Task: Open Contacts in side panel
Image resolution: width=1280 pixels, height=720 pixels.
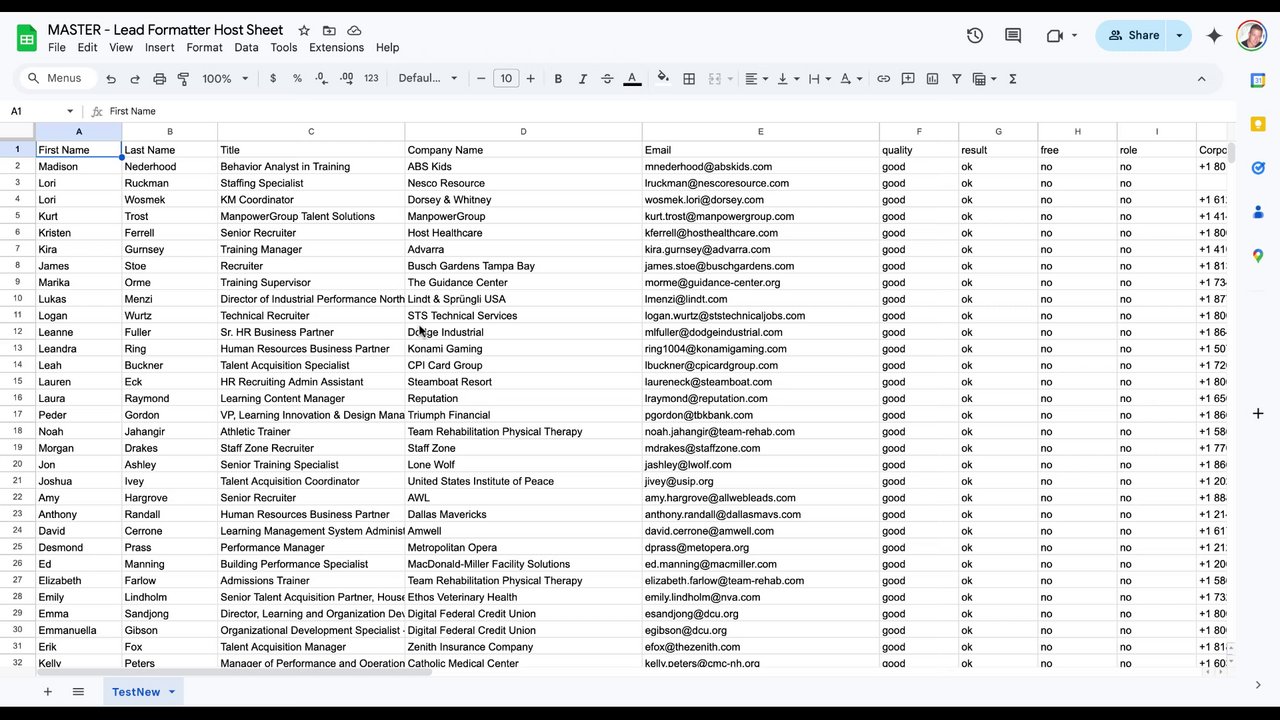Action: click(x=1258, y=212)
